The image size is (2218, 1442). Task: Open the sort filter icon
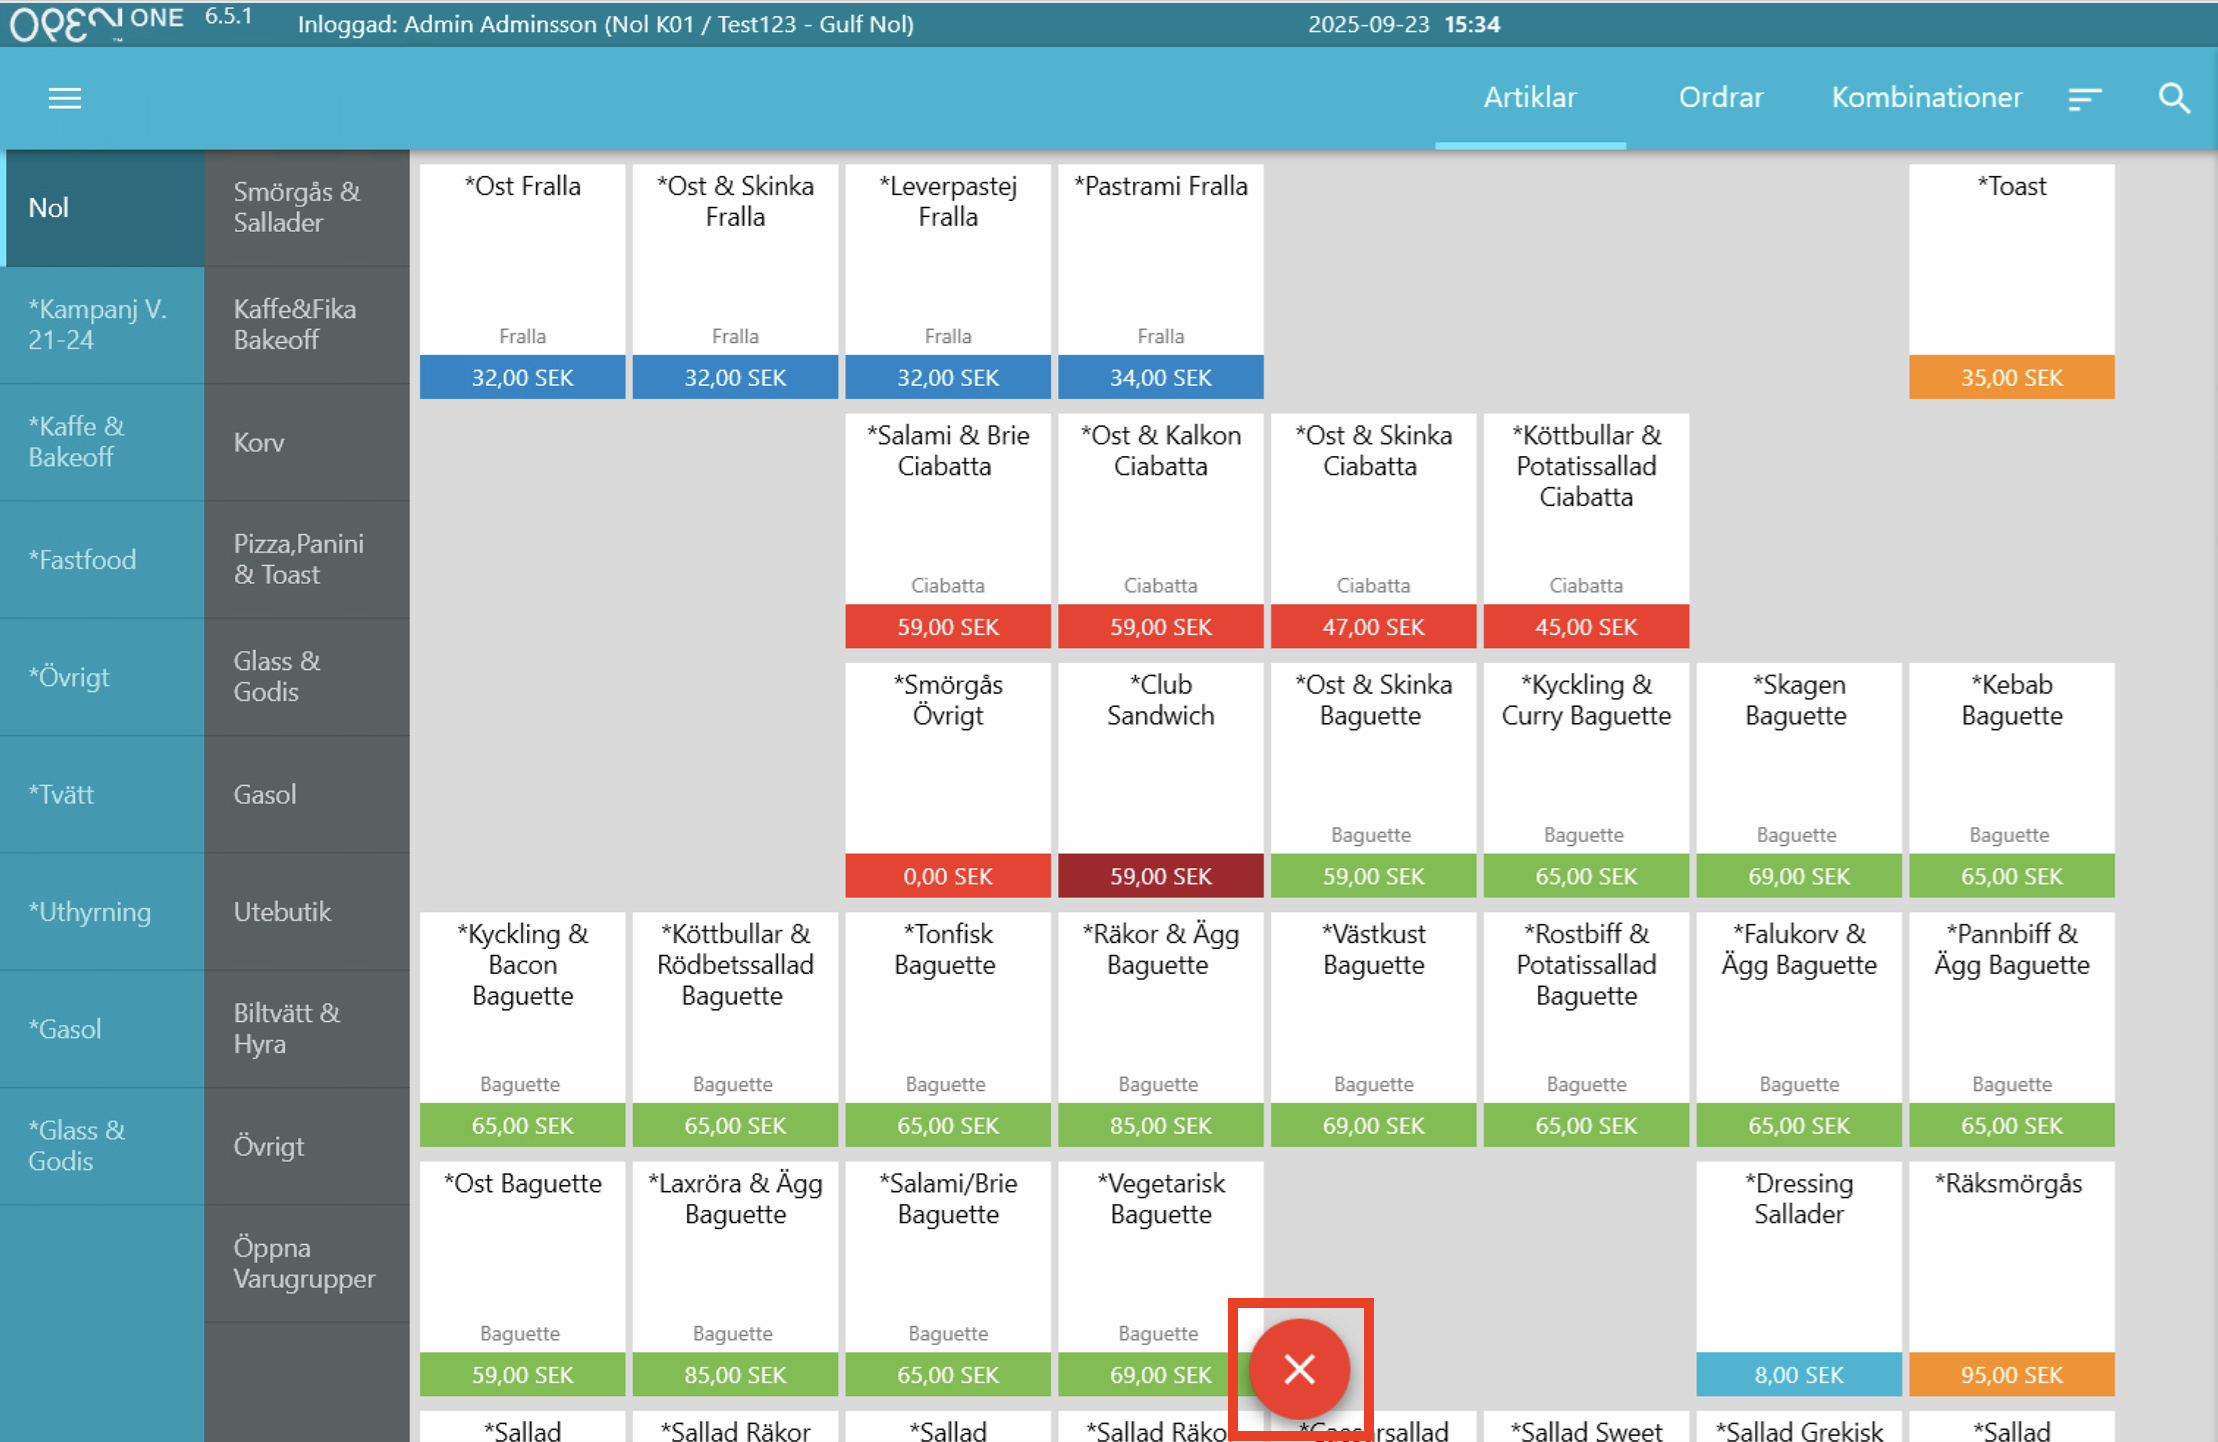[x=2085, y=98]
